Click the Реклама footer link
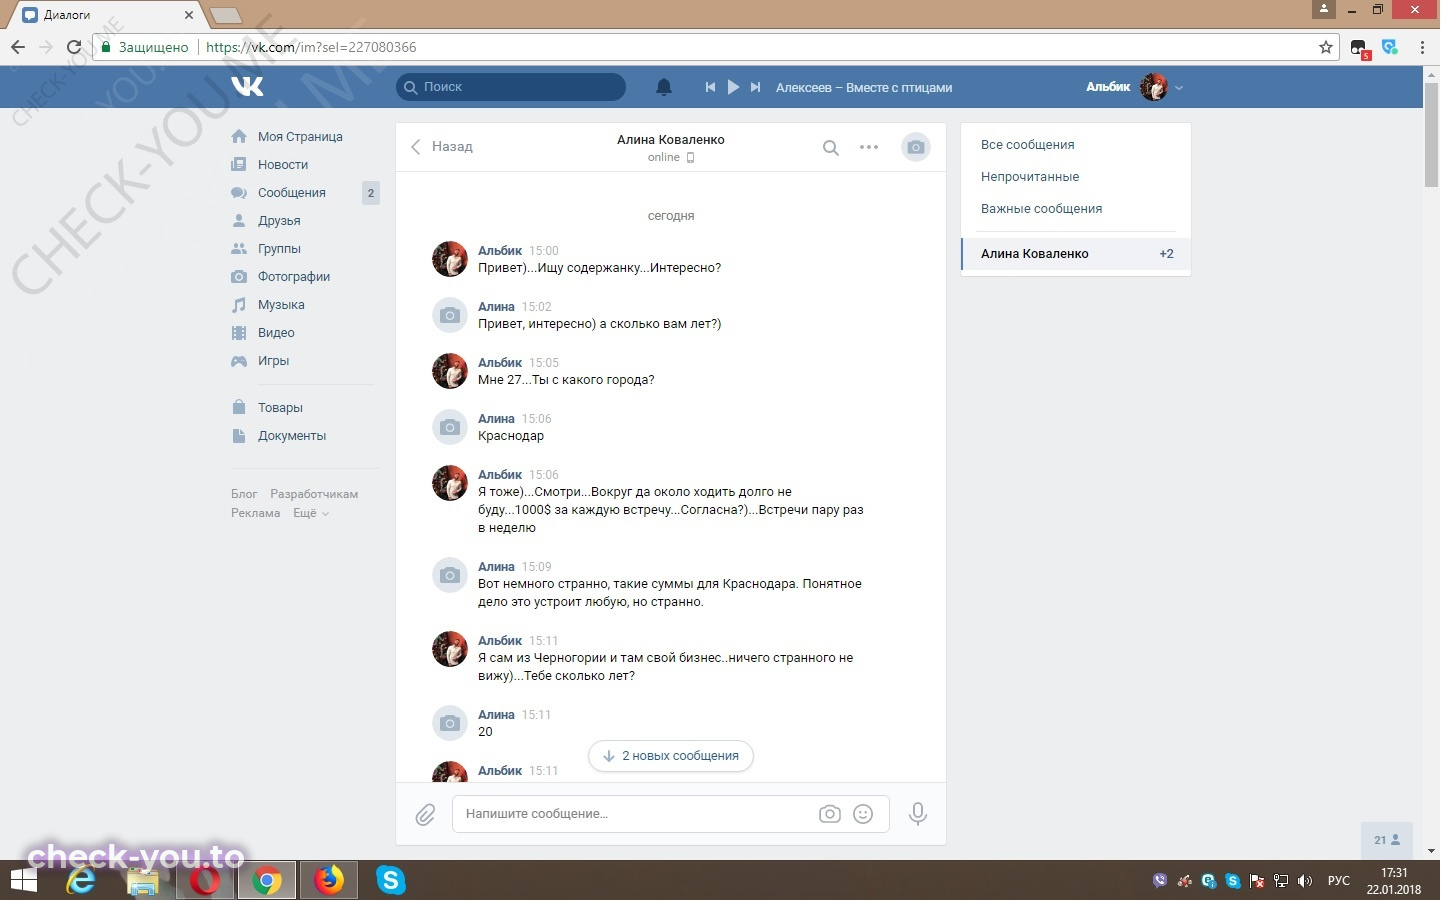Screen dimensions: 1442x900 [255, 513]
